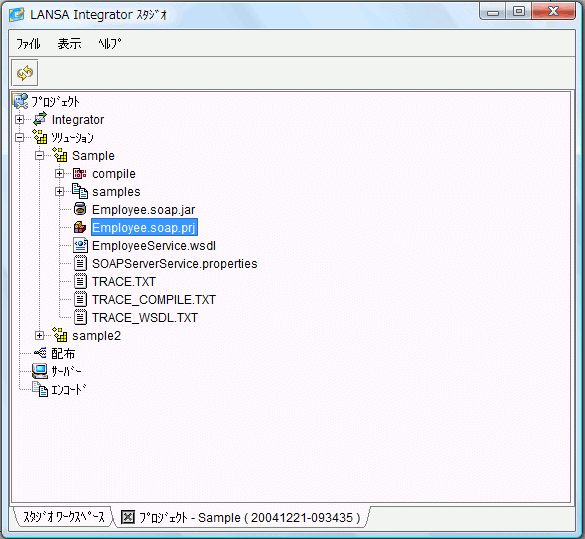The width and height of the screenshot is (585, 539).
Task: Select the EmployeeService.wsdl file icon
Action: 80,245
